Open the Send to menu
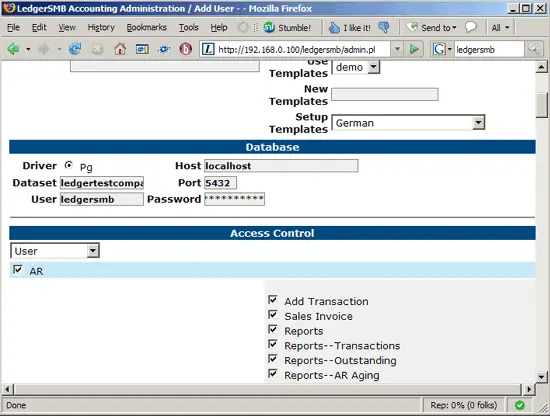The height and width of the screenshot is (416, 550). tap(432, 27)
